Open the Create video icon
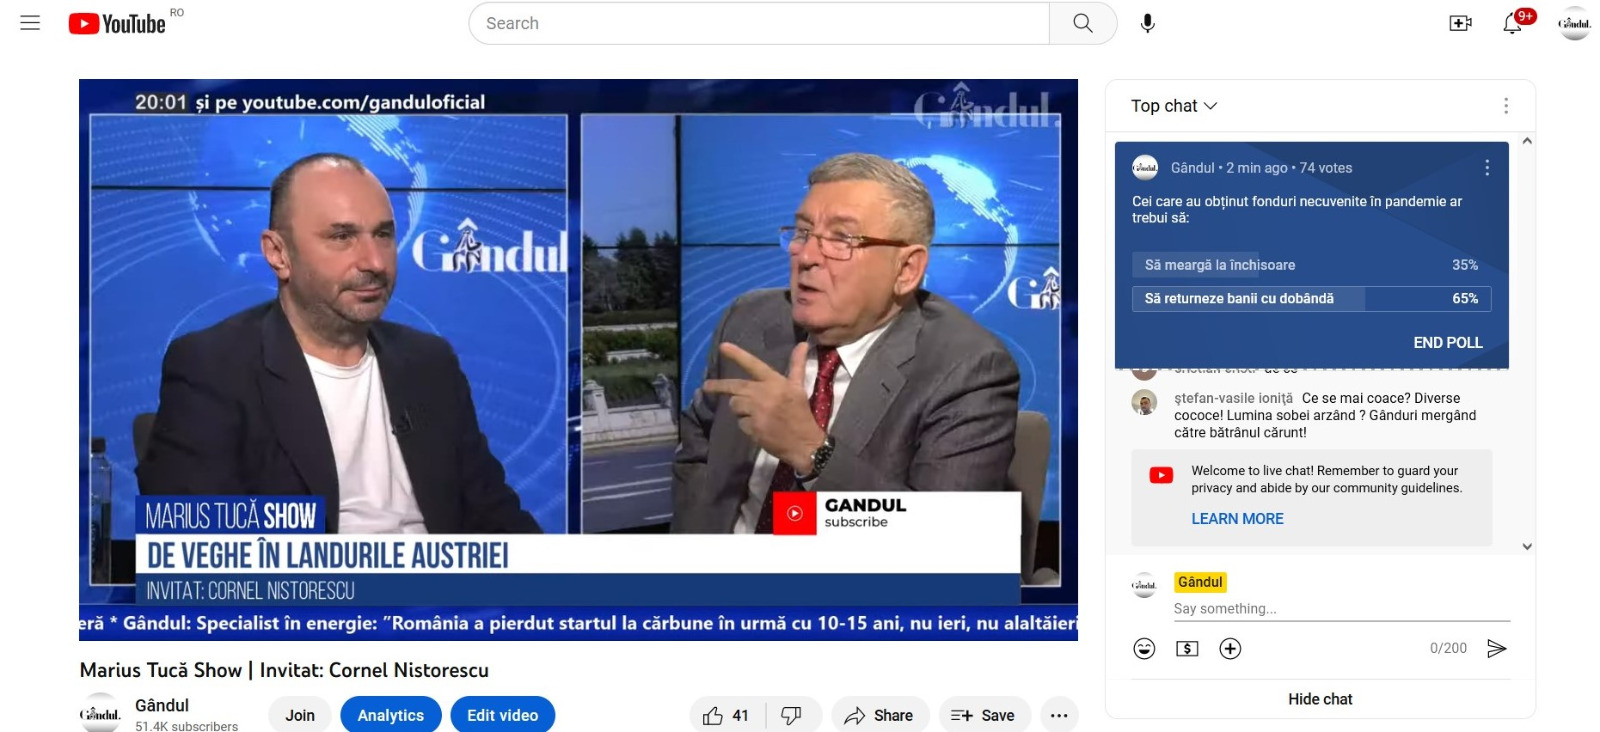 click(x=1460, y=23)
